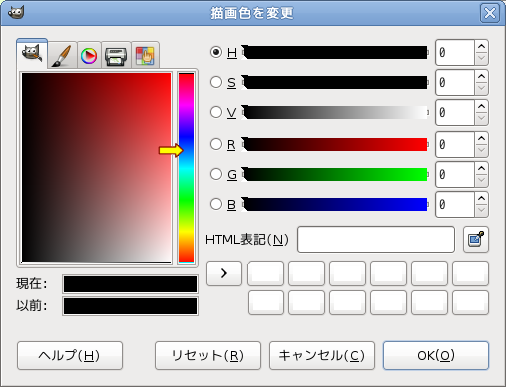The width and height of the screenshot is (506, 387).
Task: Click the 以前 previous color swatch
Action: tap(130, 306)
